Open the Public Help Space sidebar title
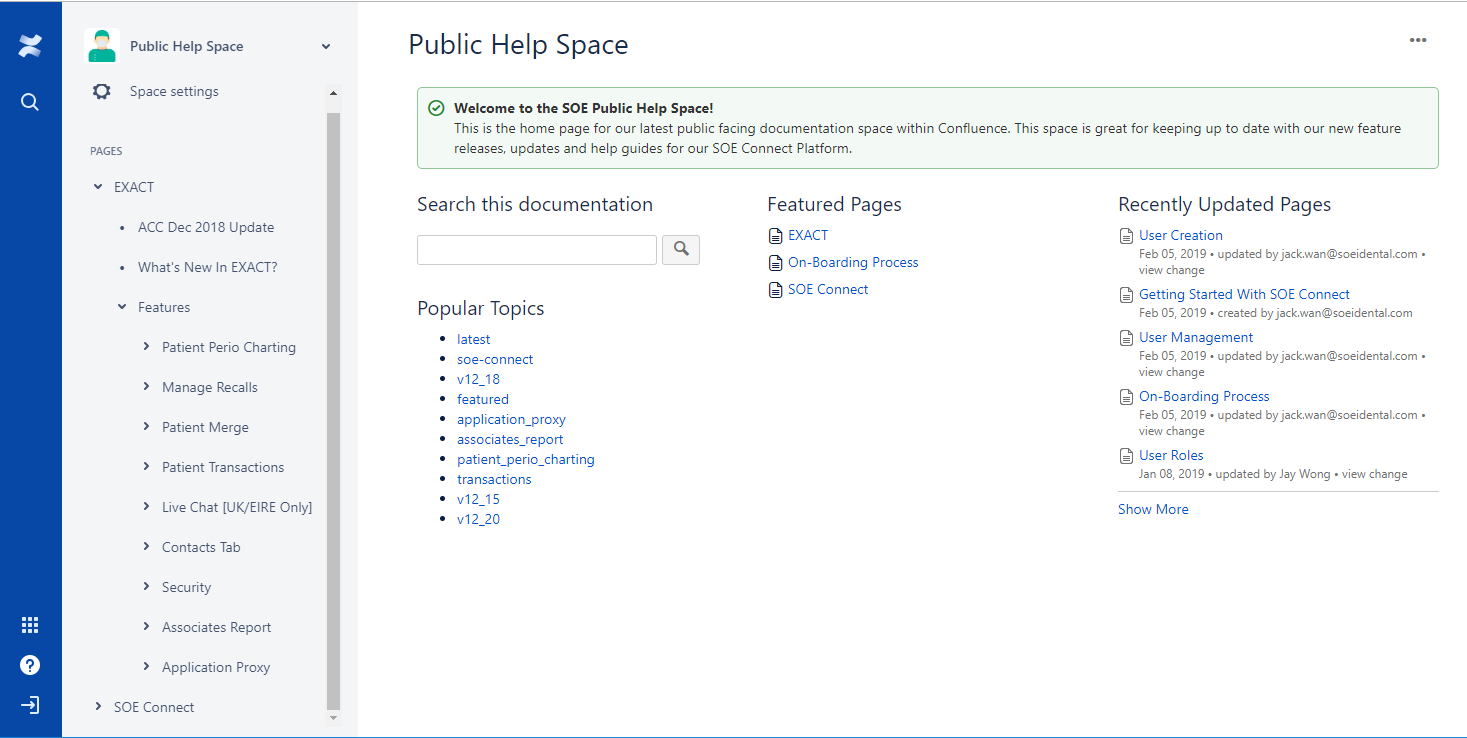1467x738 pixels. [x=187, y=46]
